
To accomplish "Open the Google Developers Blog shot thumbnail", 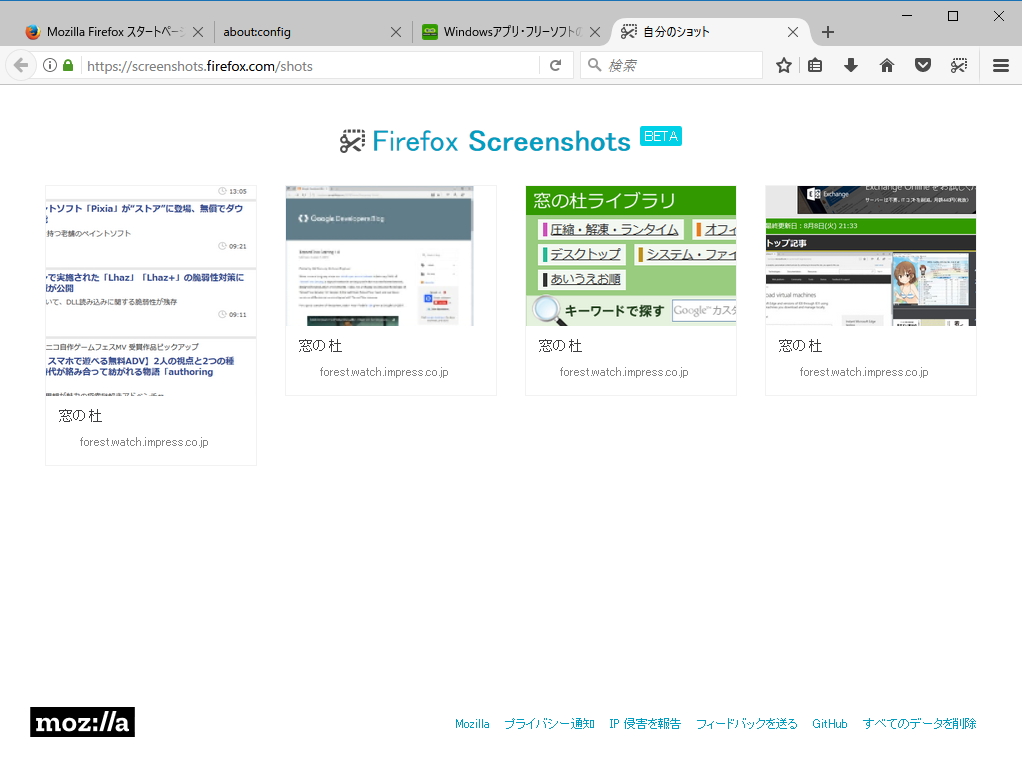I will pos(390,255).
